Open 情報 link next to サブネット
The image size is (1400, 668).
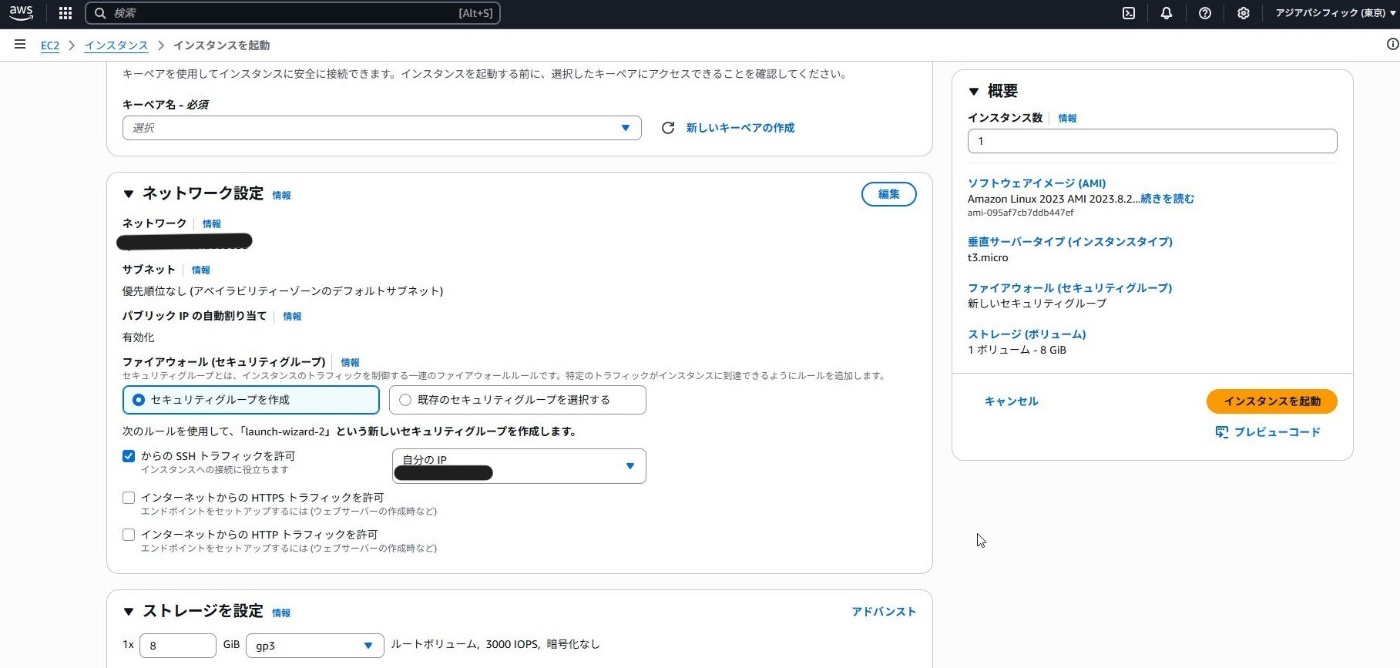pos(201,270)
